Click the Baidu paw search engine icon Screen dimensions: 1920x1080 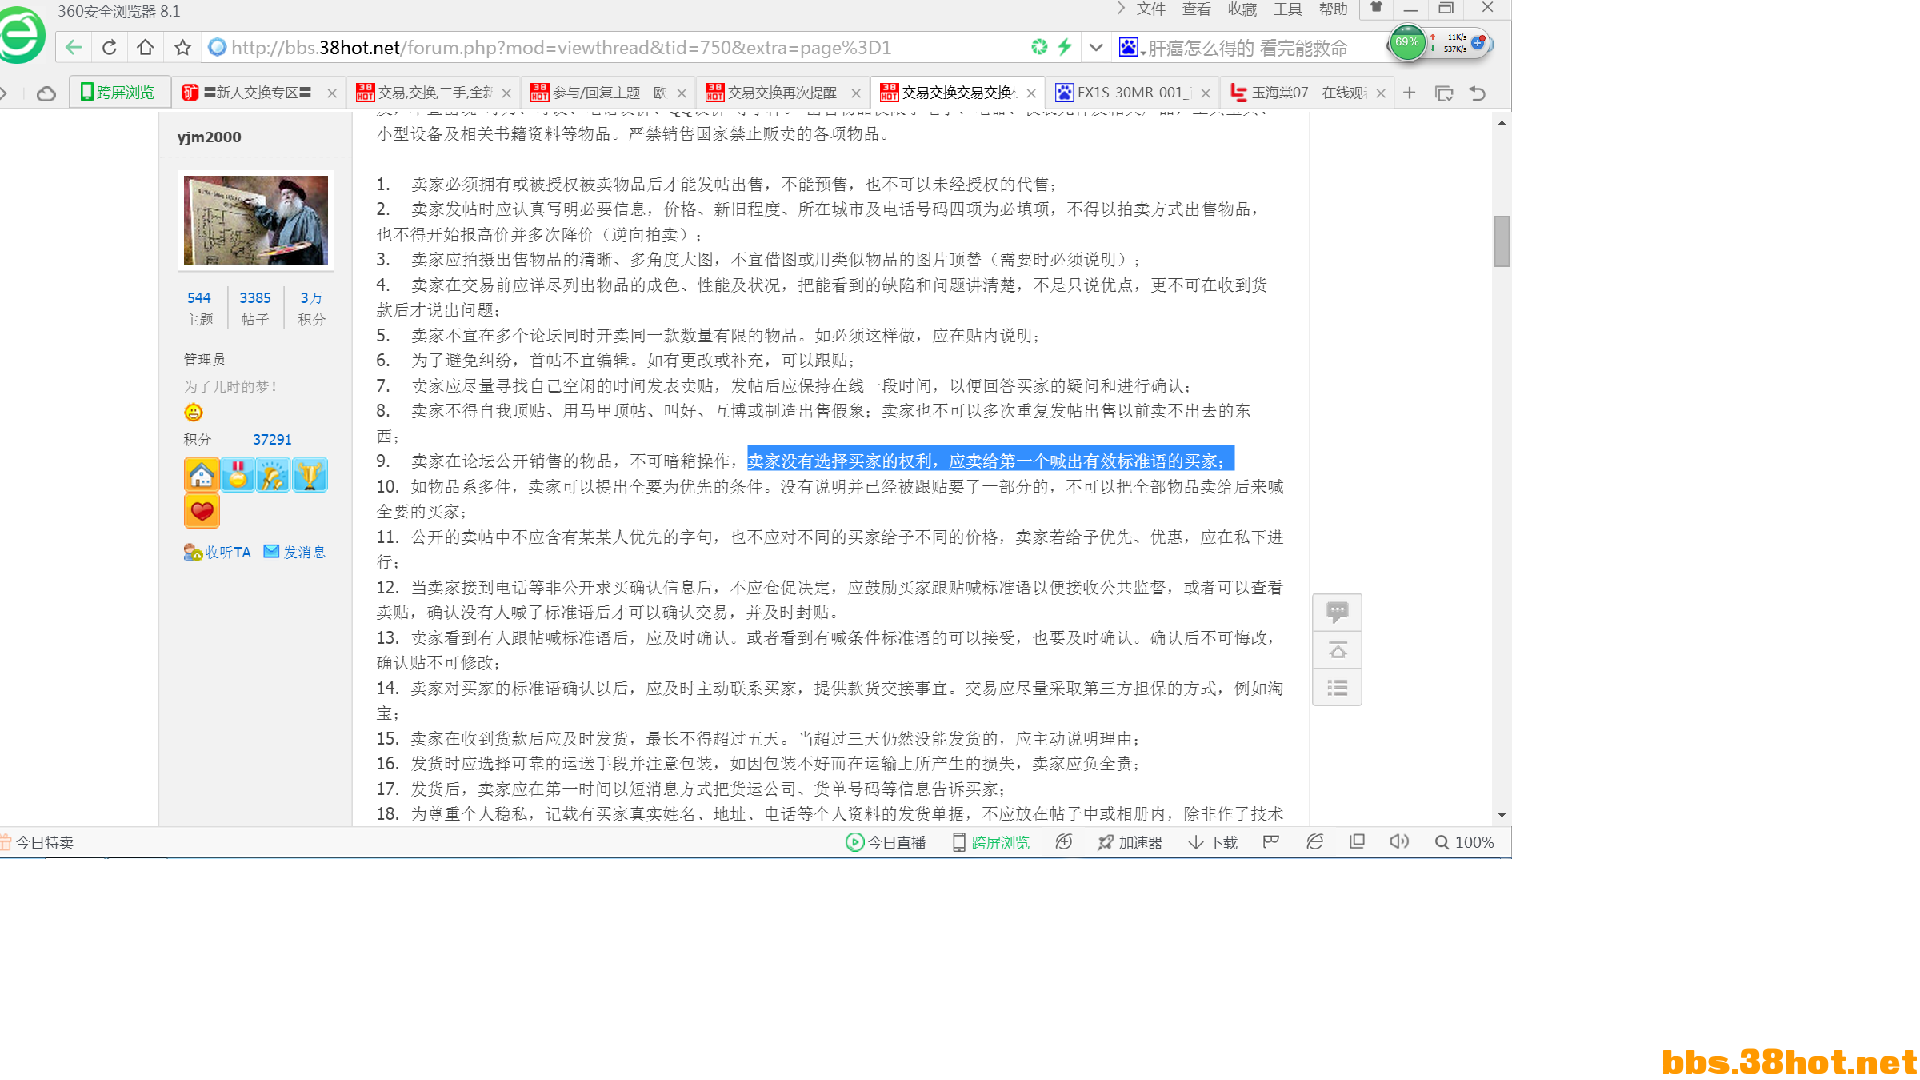[x=1127, y=47]
